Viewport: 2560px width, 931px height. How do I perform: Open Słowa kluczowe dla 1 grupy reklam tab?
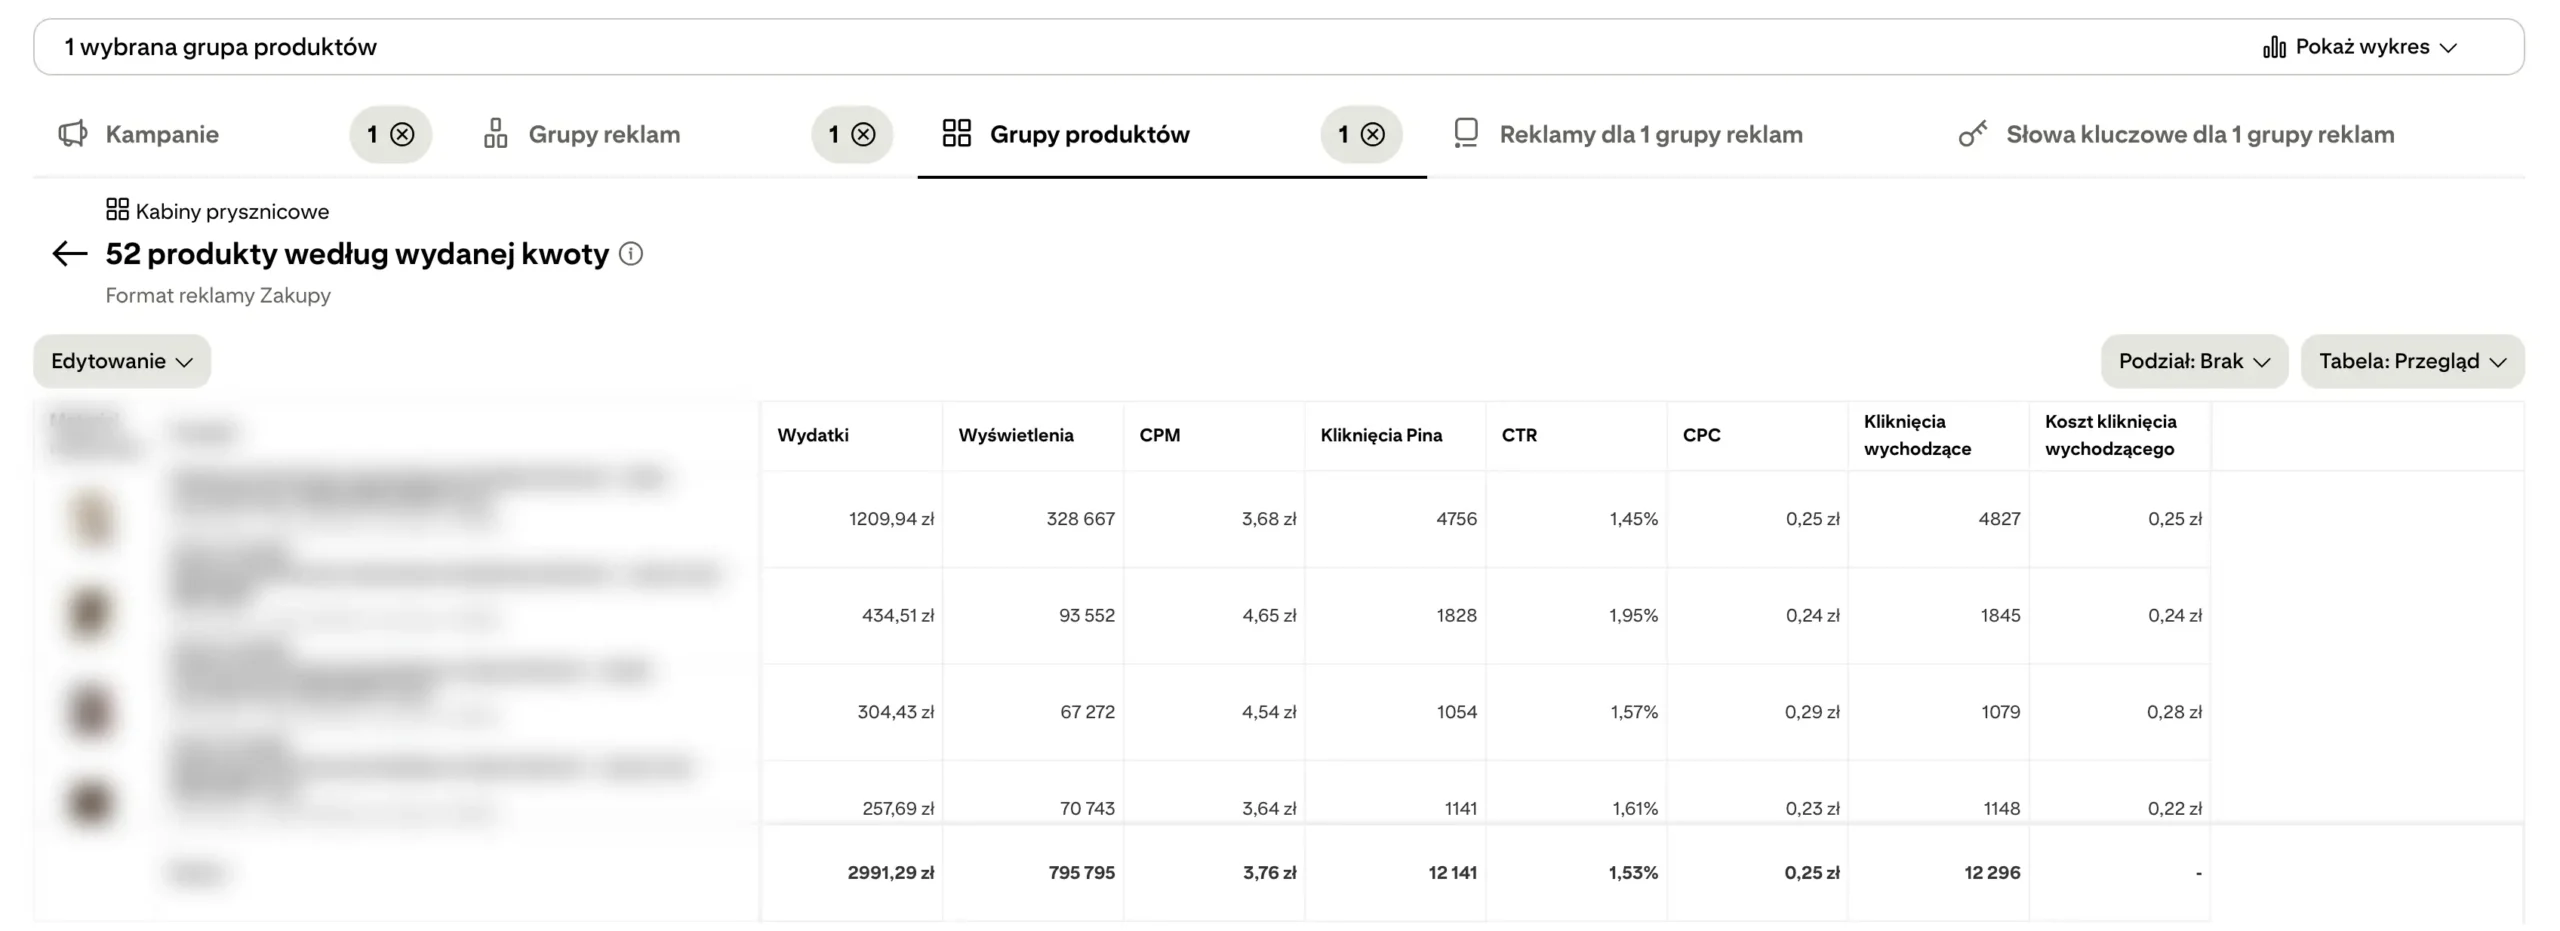click(x=2200, y=134)
